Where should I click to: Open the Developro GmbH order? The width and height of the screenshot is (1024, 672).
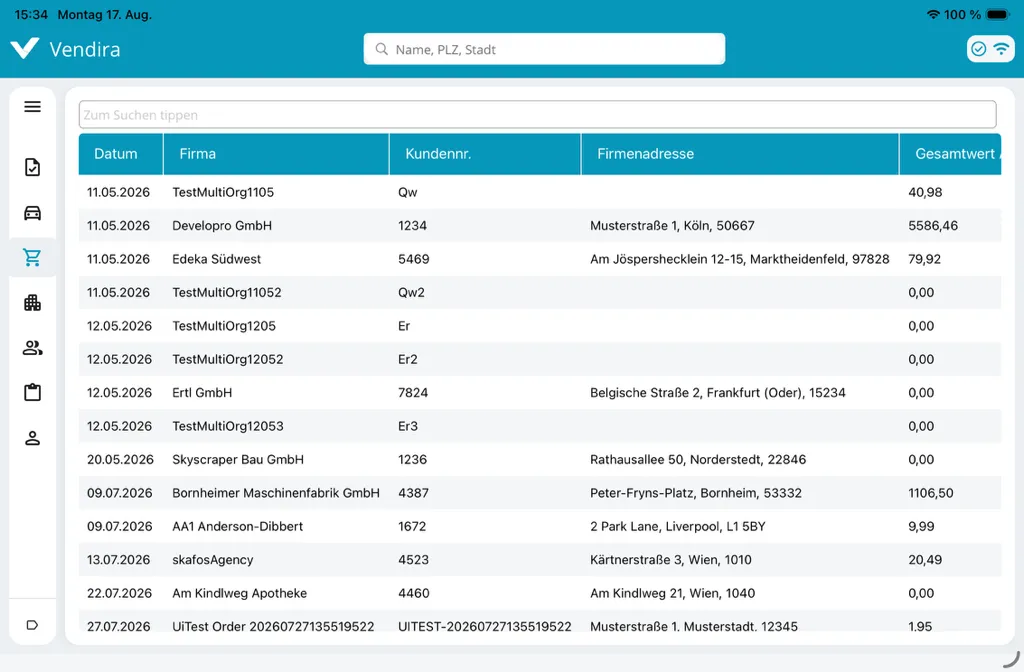pos(540,225)
